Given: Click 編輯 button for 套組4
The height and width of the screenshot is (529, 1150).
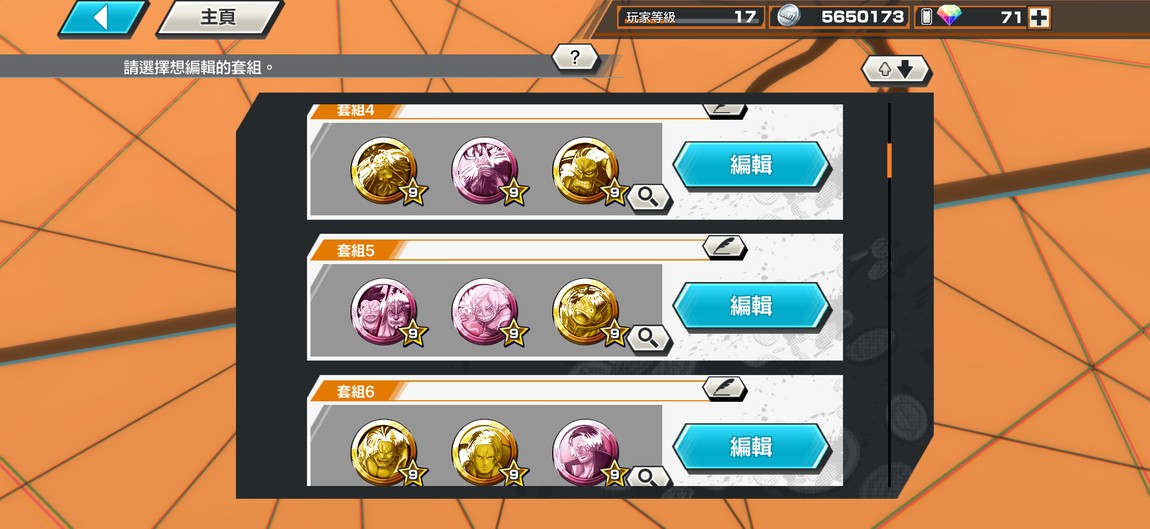Looking at the screenshot, I should [752, 165].
